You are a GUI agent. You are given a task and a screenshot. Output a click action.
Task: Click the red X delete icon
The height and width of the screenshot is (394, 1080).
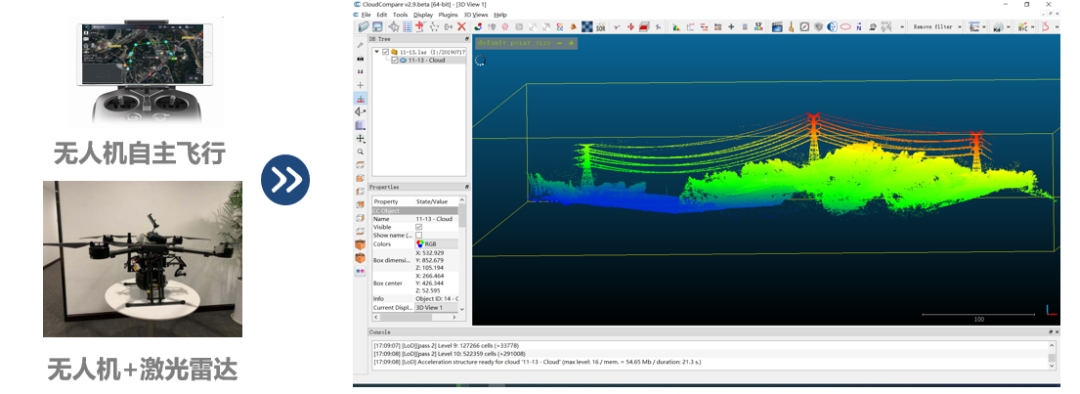pos(461,27)
